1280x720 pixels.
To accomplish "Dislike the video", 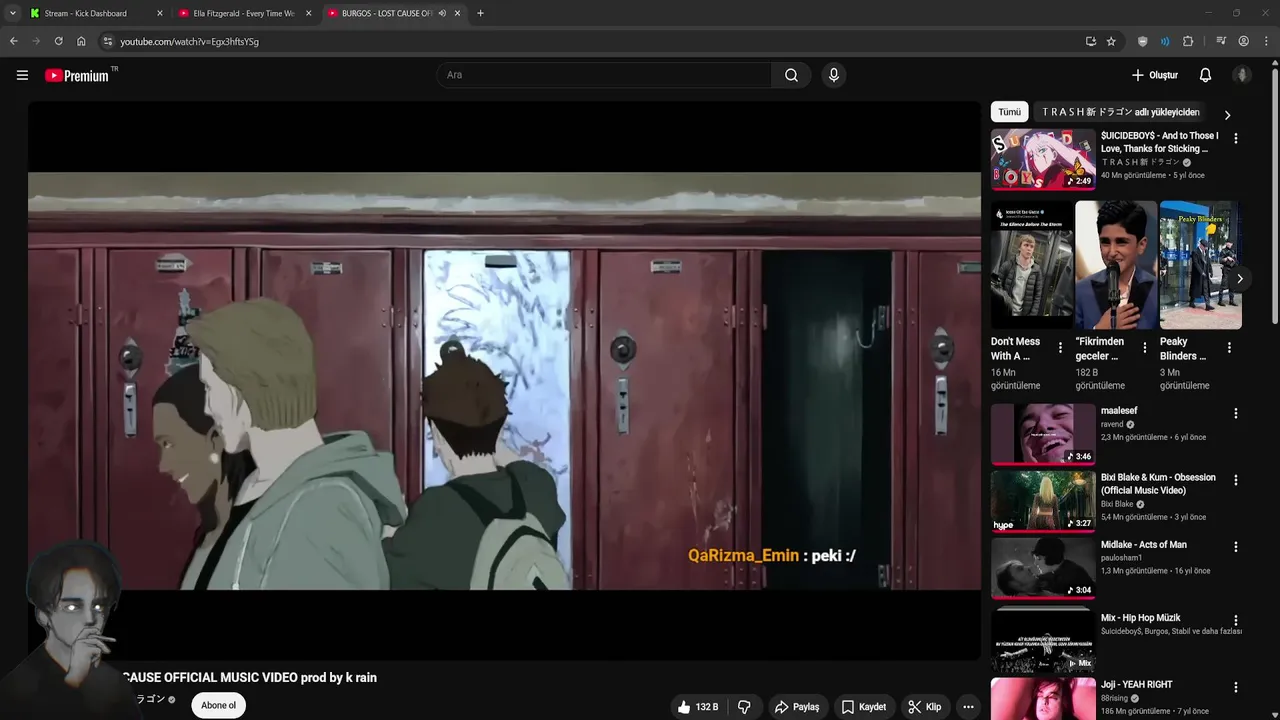I will pos(744,707).
